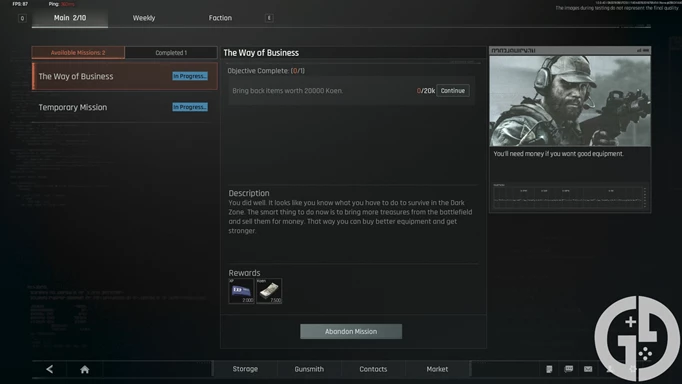Switch to Main 2/10 tab
This screenshot has width=682, height=384.
(70, 18)
